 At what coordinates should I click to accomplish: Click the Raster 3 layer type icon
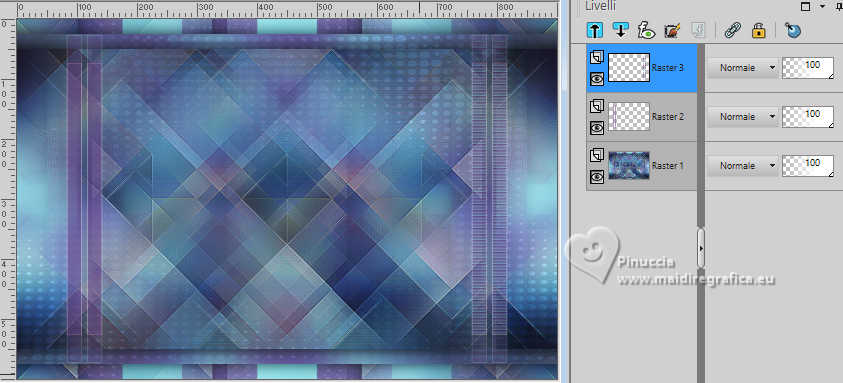point(597,57)
